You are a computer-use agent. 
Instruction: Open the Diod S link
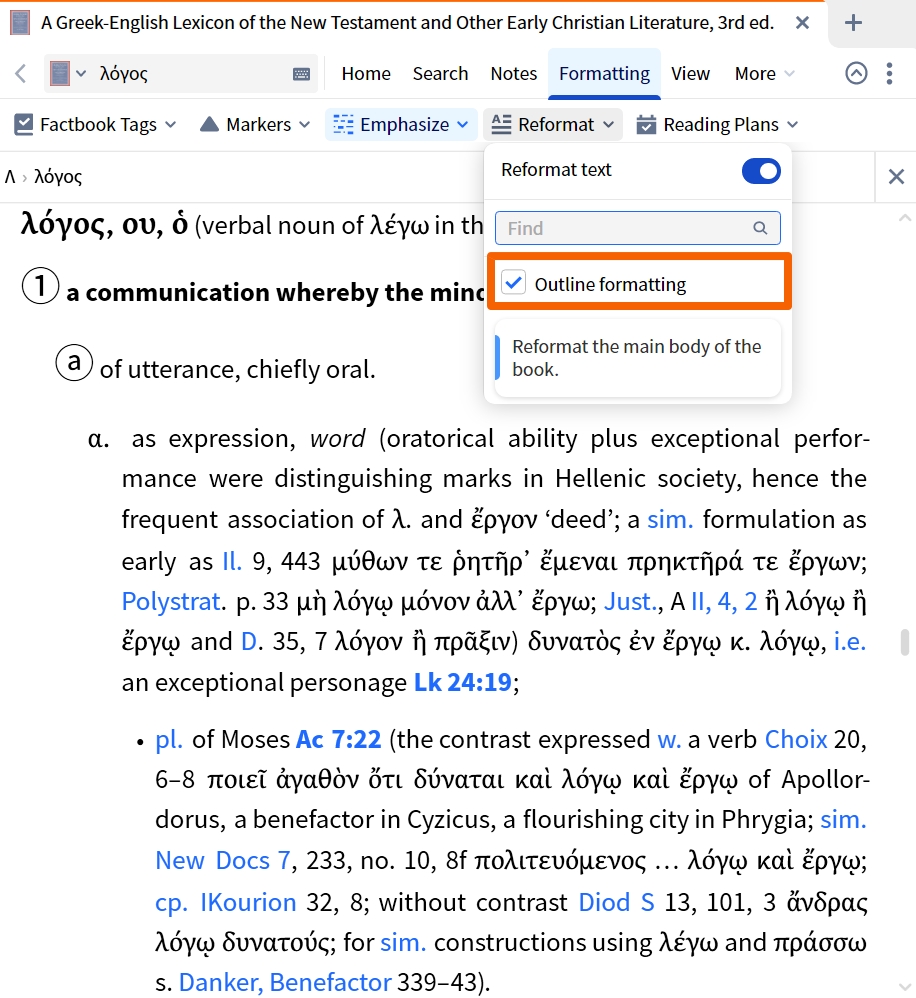click(x=616, y=903)
